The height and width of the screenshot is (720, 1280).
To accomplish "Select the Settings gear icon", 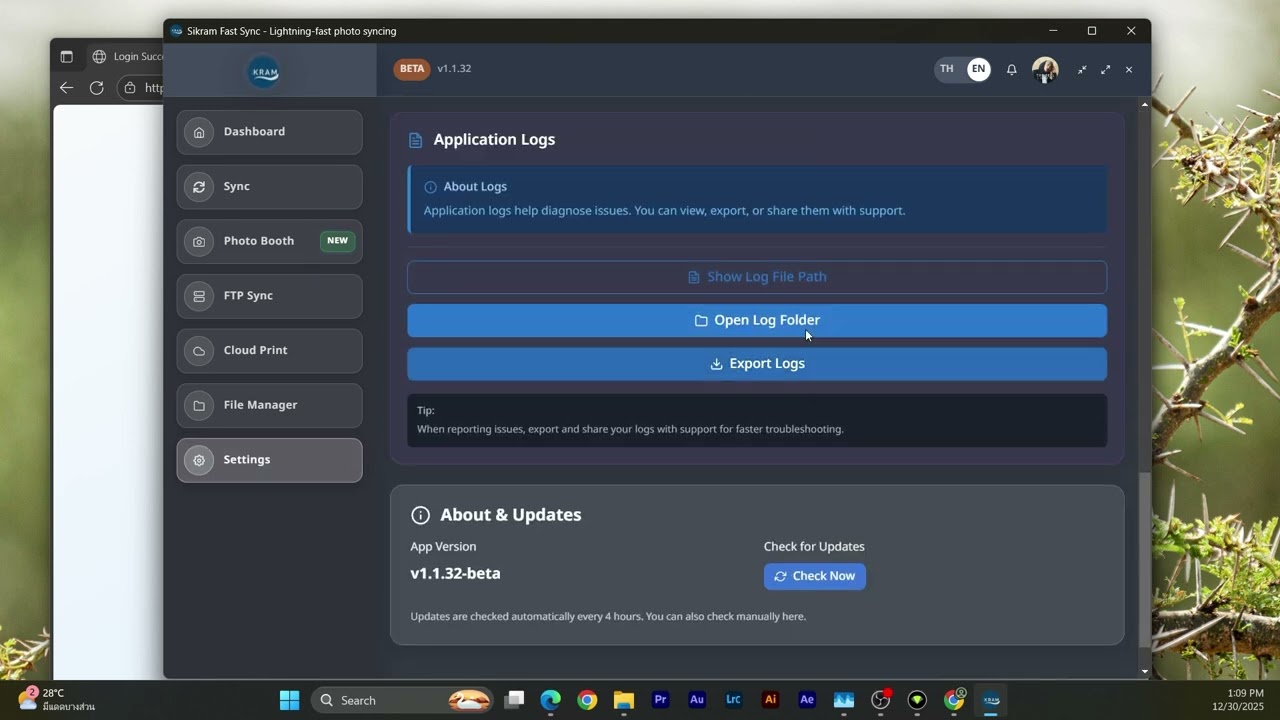I will pyautogui.click(x=199, y=460).
